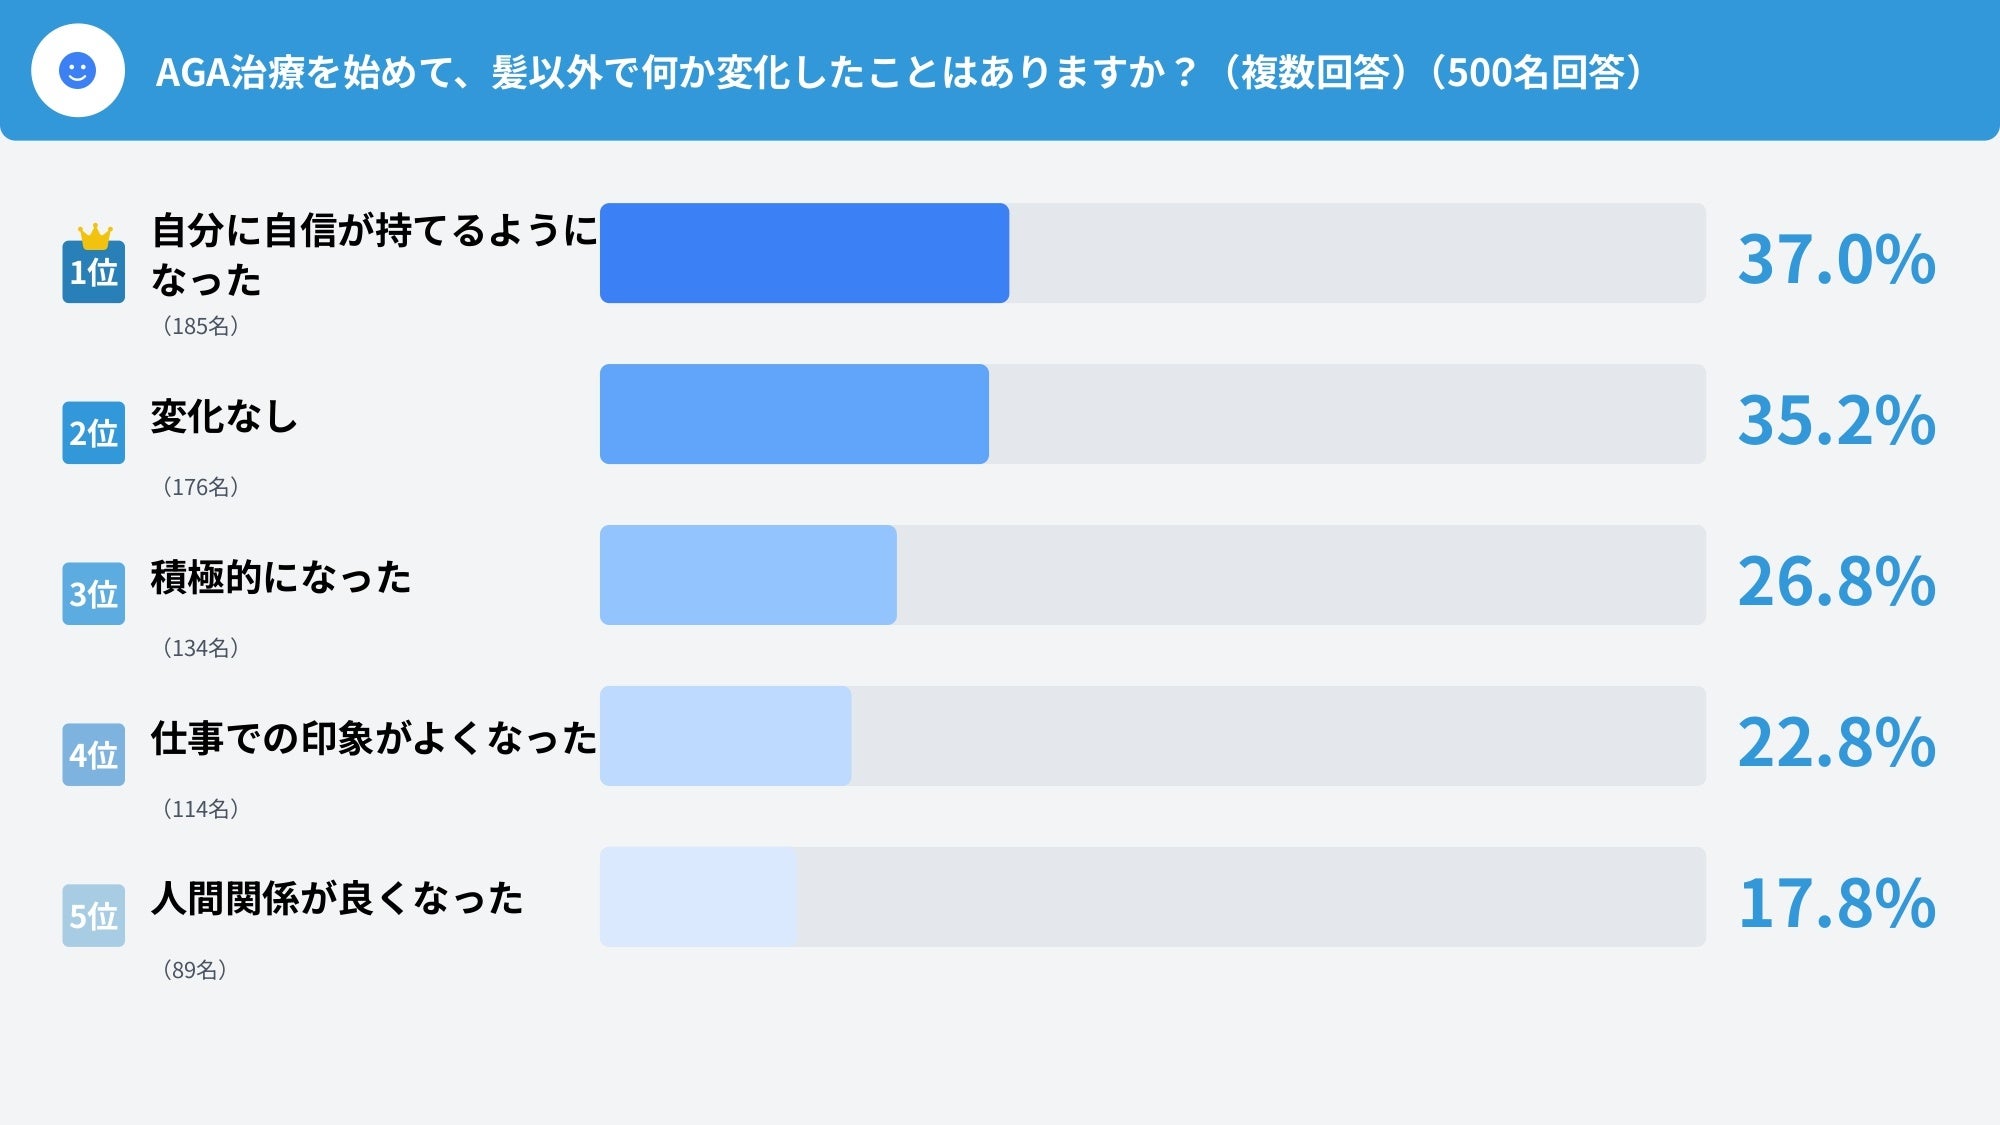Click the 自分に自信が持てるようになった label
Image resolution: width=2000 pixels, height=1125 pixels.
[x=373, y=255]
